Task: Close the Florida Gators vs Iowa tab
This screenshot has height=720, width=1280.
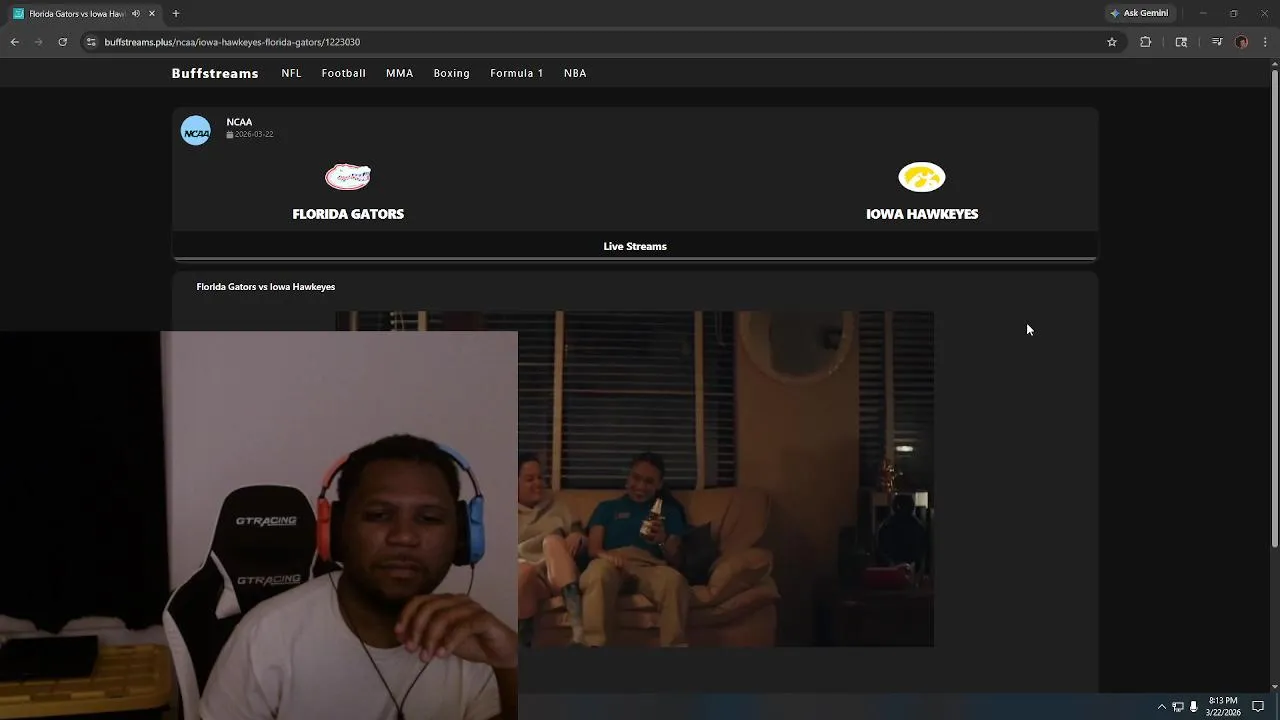Action: 152,13
